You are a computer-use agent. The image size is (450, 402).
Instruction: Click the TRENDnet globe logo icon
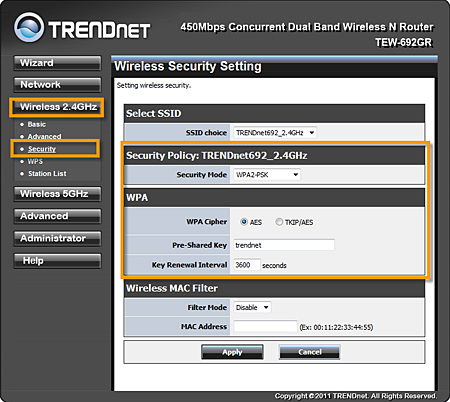[29, 27]
